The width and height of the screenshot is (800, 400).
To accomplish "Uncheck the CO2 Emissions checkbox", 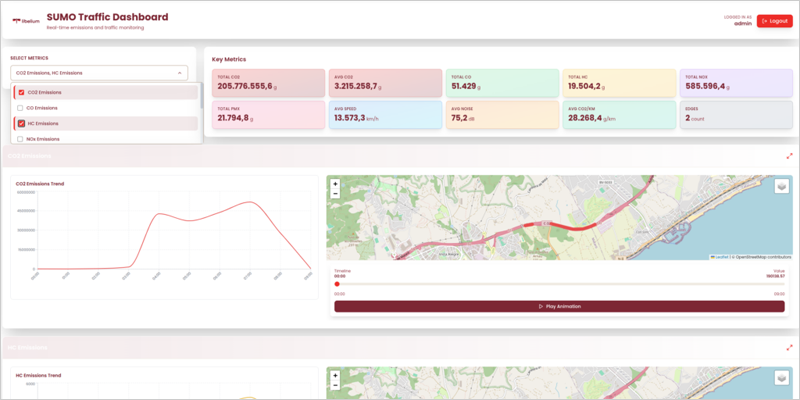I will point(21,92).
